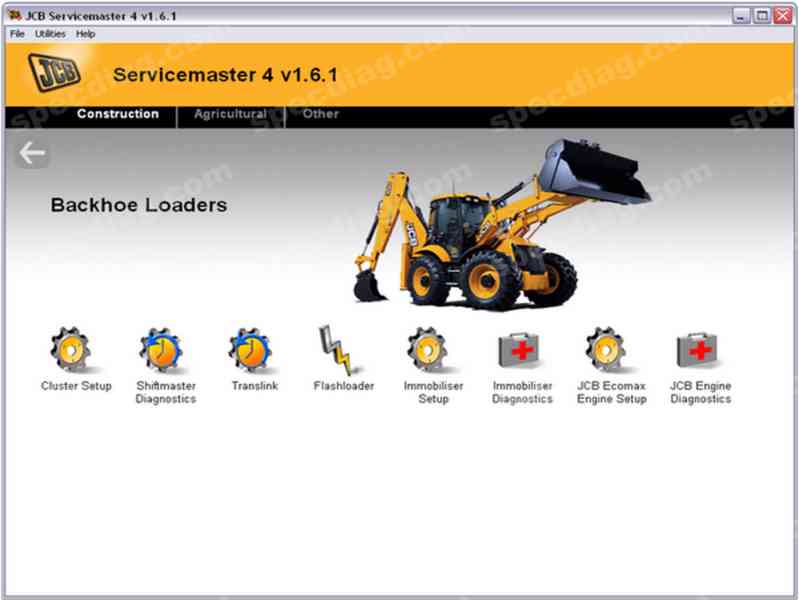Screen dimensions: 799x600
Task: Select the Construction tab
Action: (118, 114)
